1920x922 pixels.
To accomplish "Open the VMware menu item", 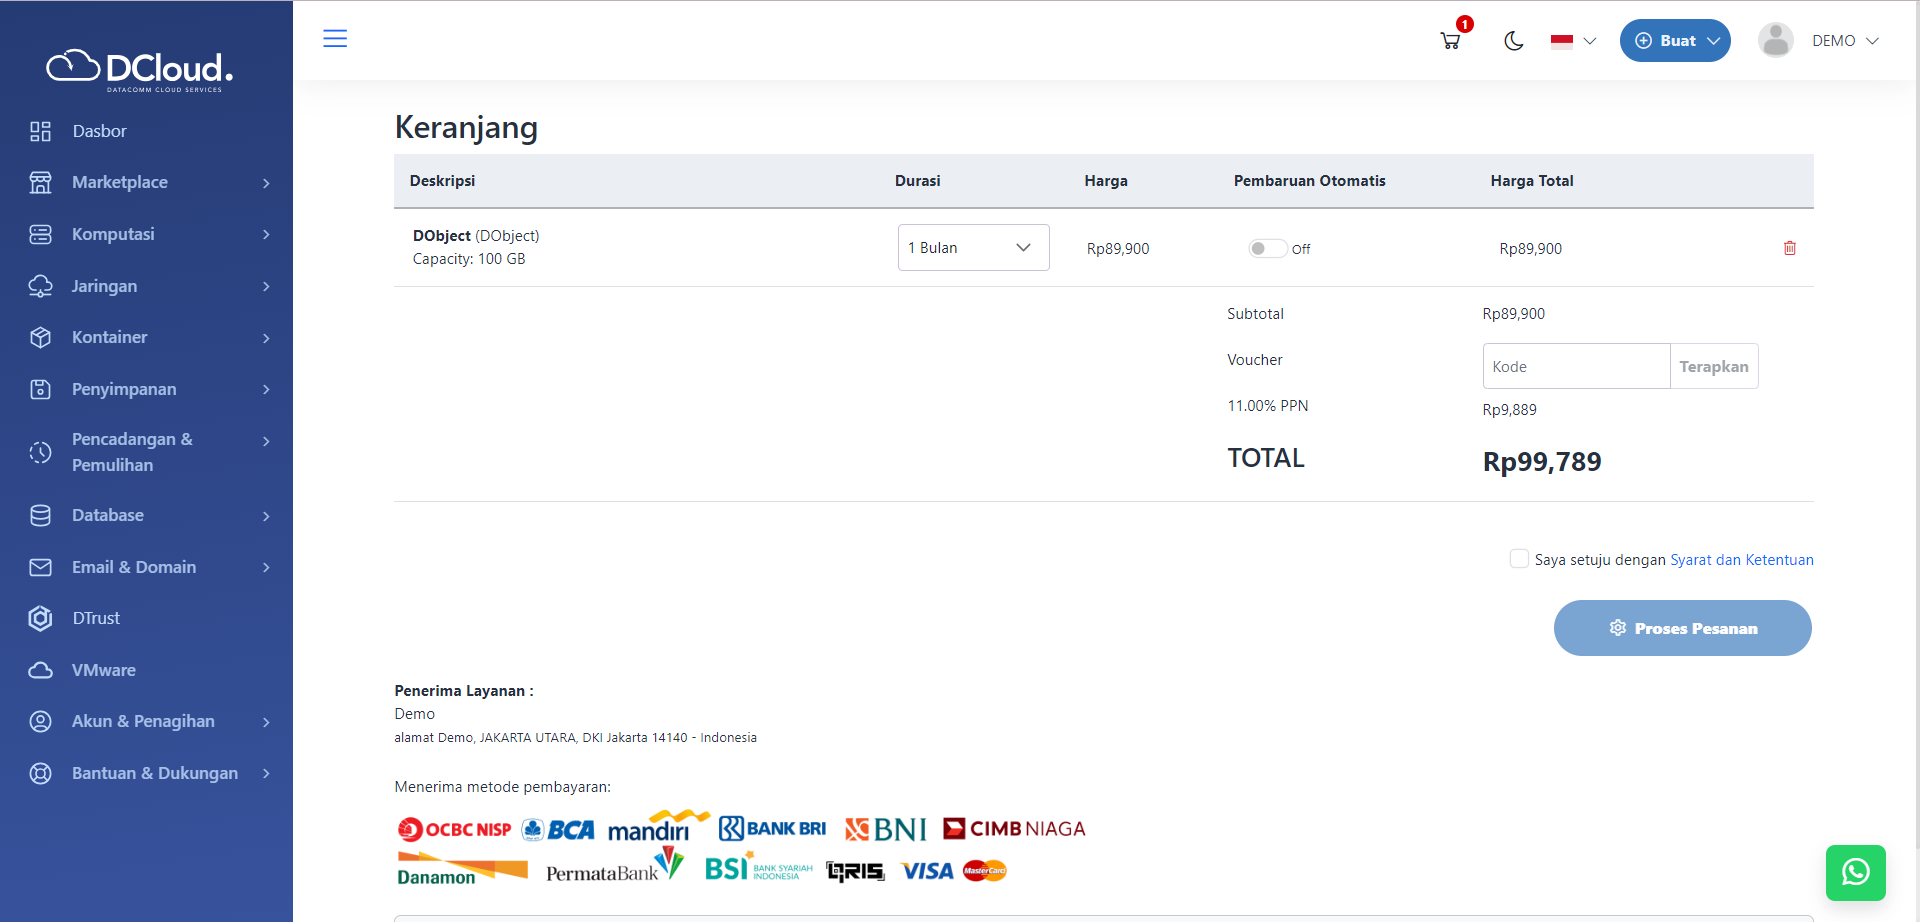I will coord(103,670).
